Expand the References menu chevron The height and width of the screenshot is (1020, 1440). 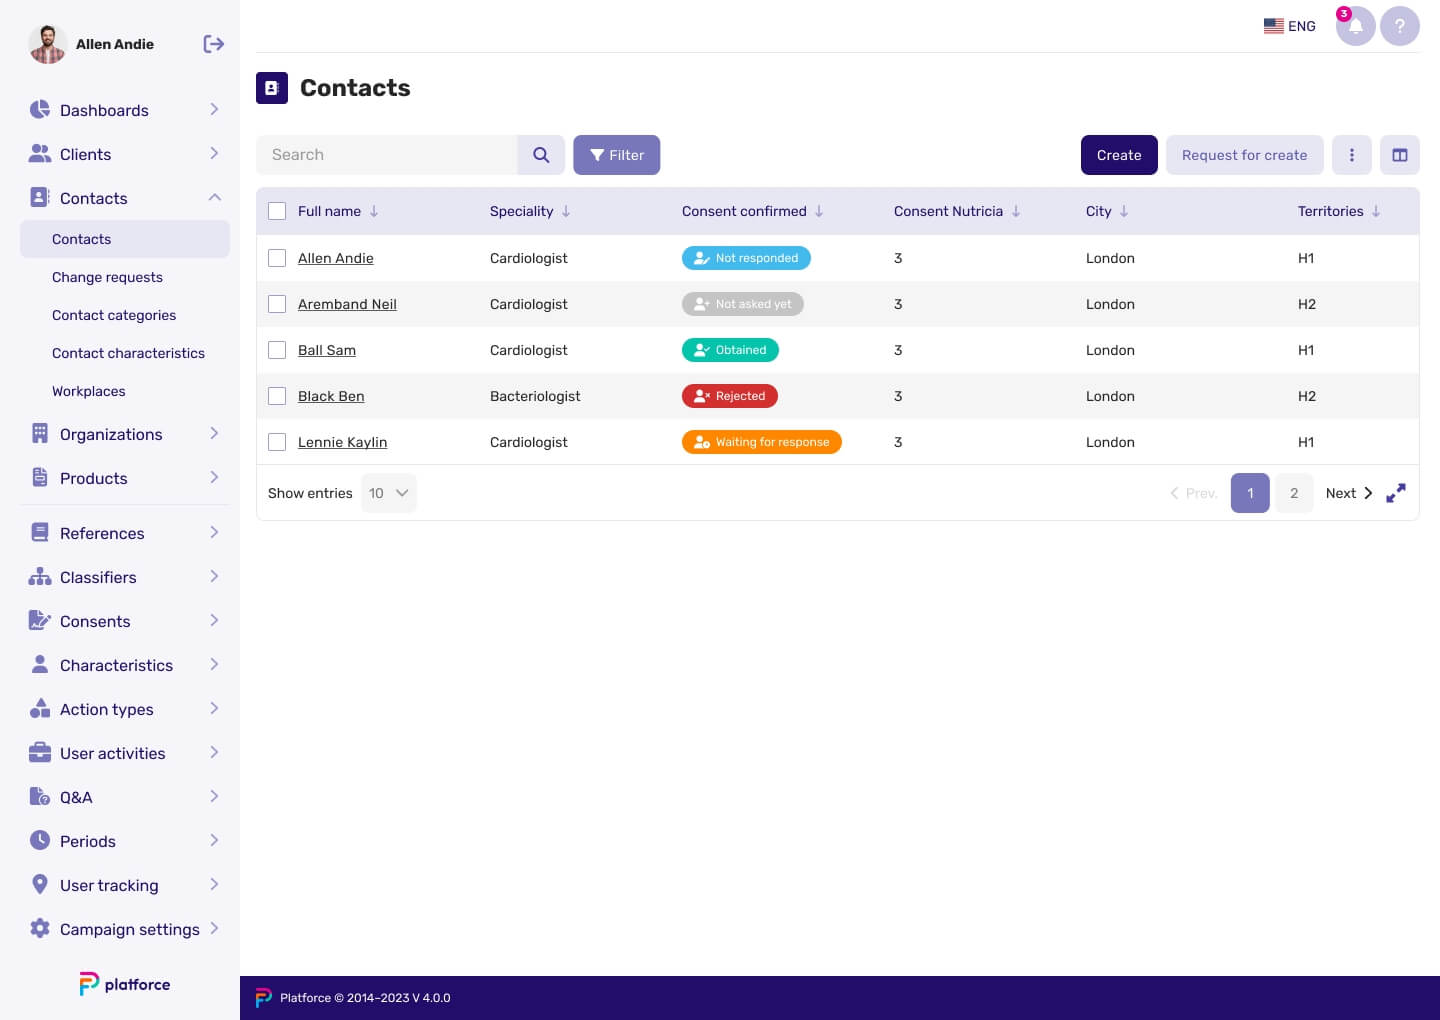point(214,533)
